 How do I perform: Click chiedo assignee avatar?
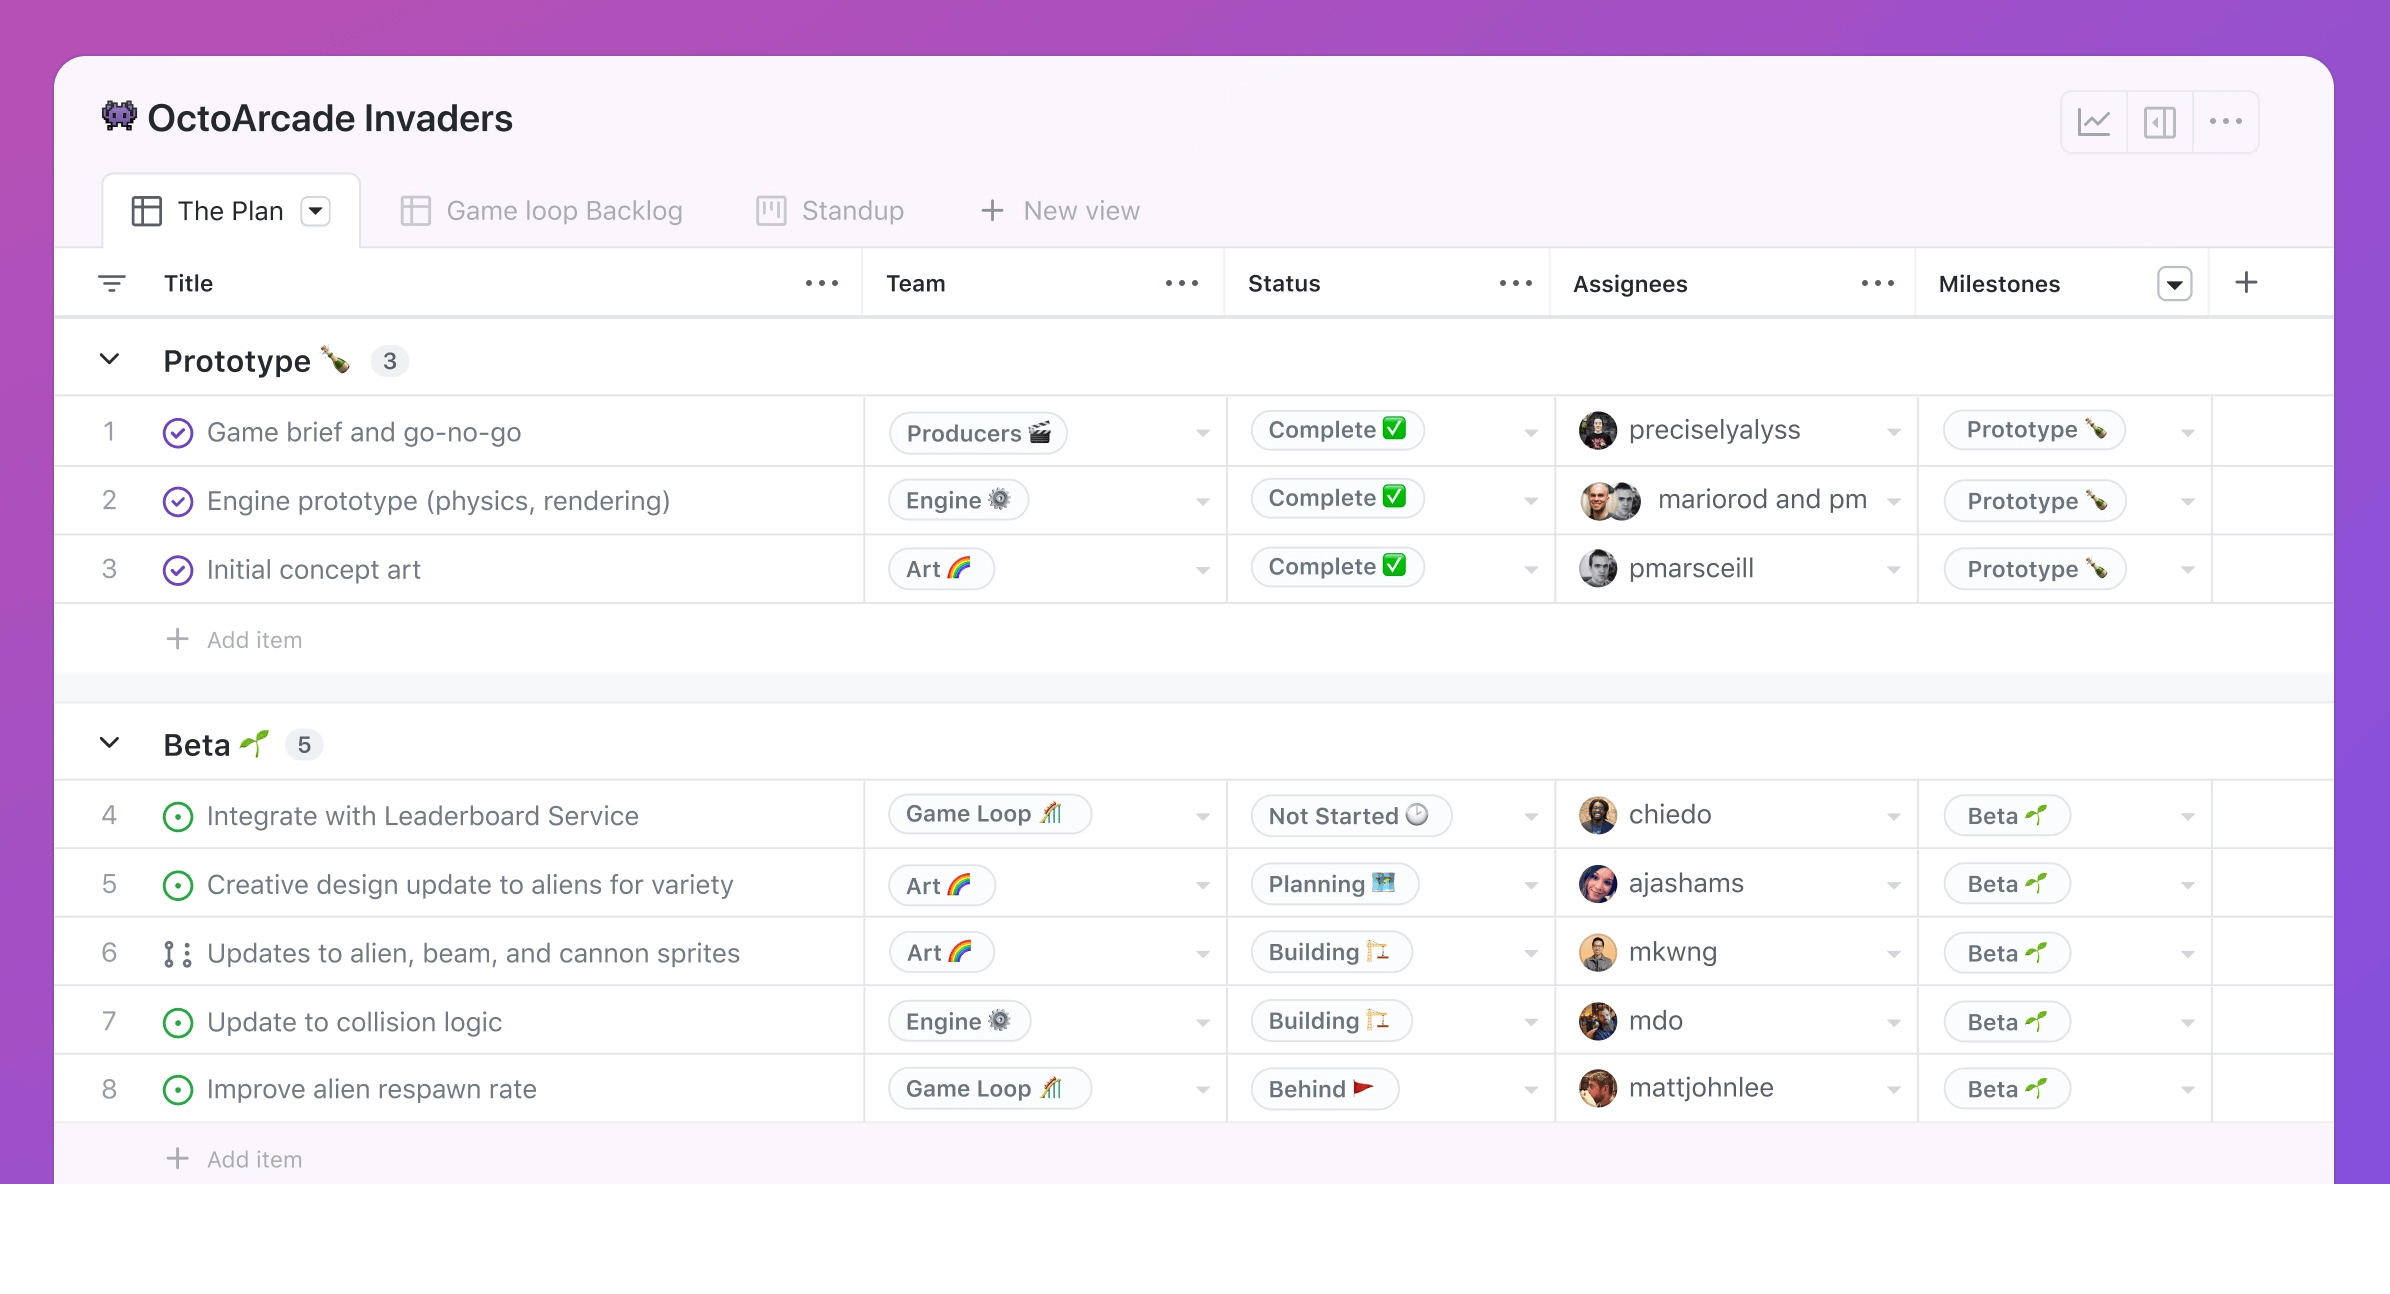click(1597, 815)
